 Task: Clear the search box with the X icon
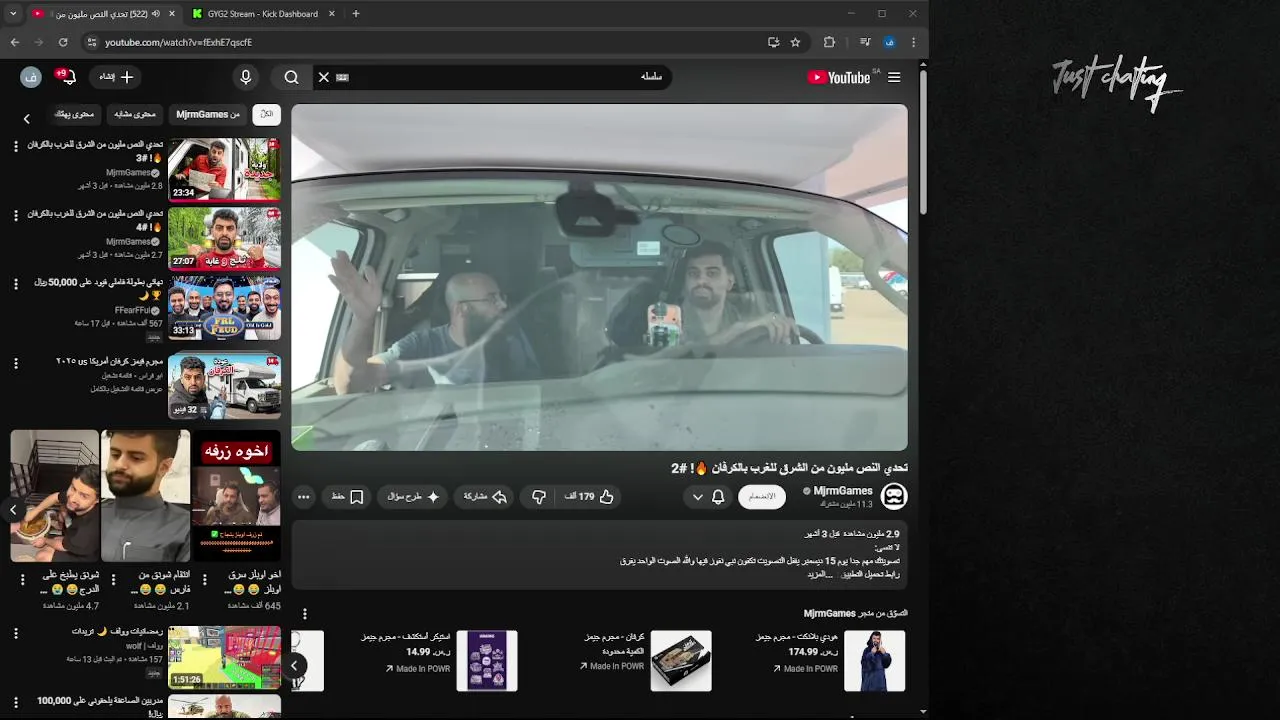point(324,77)
